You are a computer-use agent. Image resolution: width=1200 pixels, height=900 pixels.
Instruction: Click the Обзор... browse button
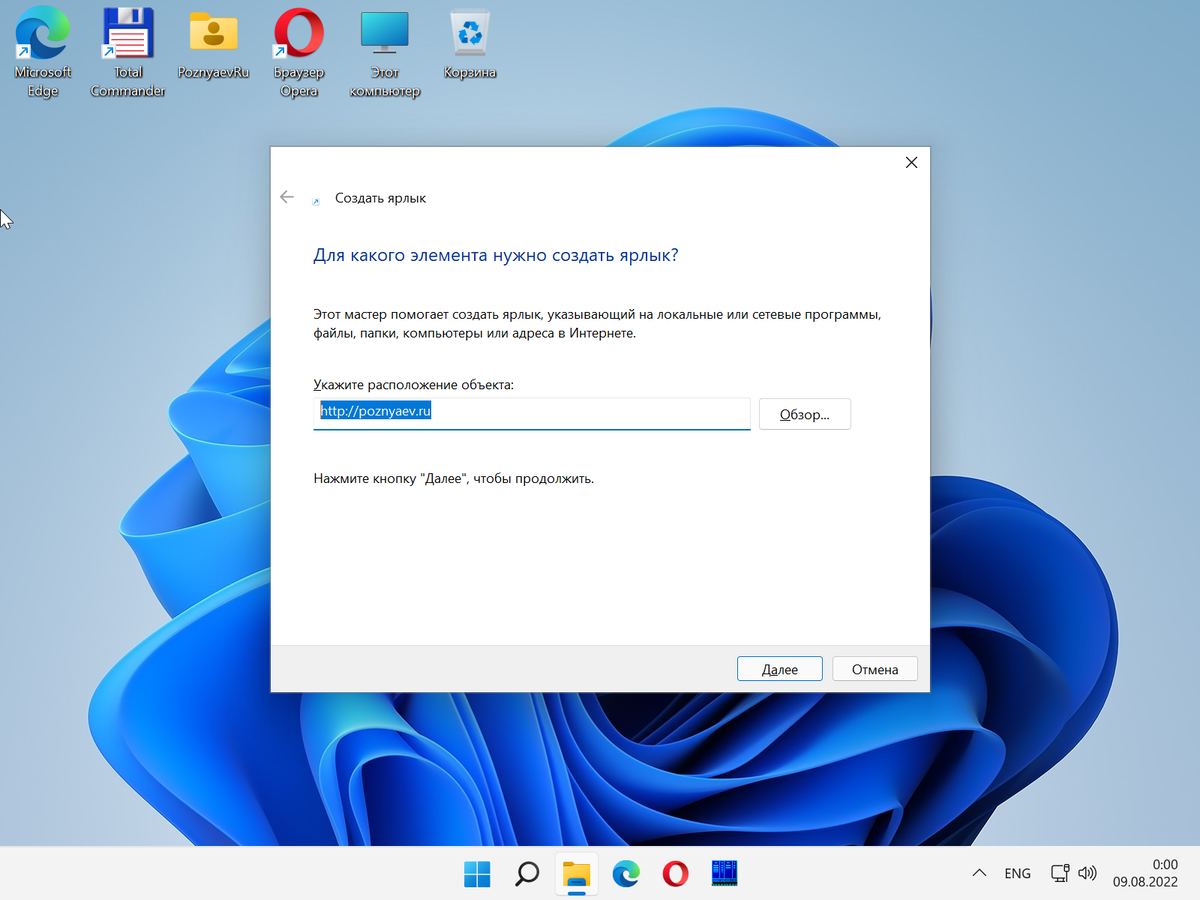point(805,414)
